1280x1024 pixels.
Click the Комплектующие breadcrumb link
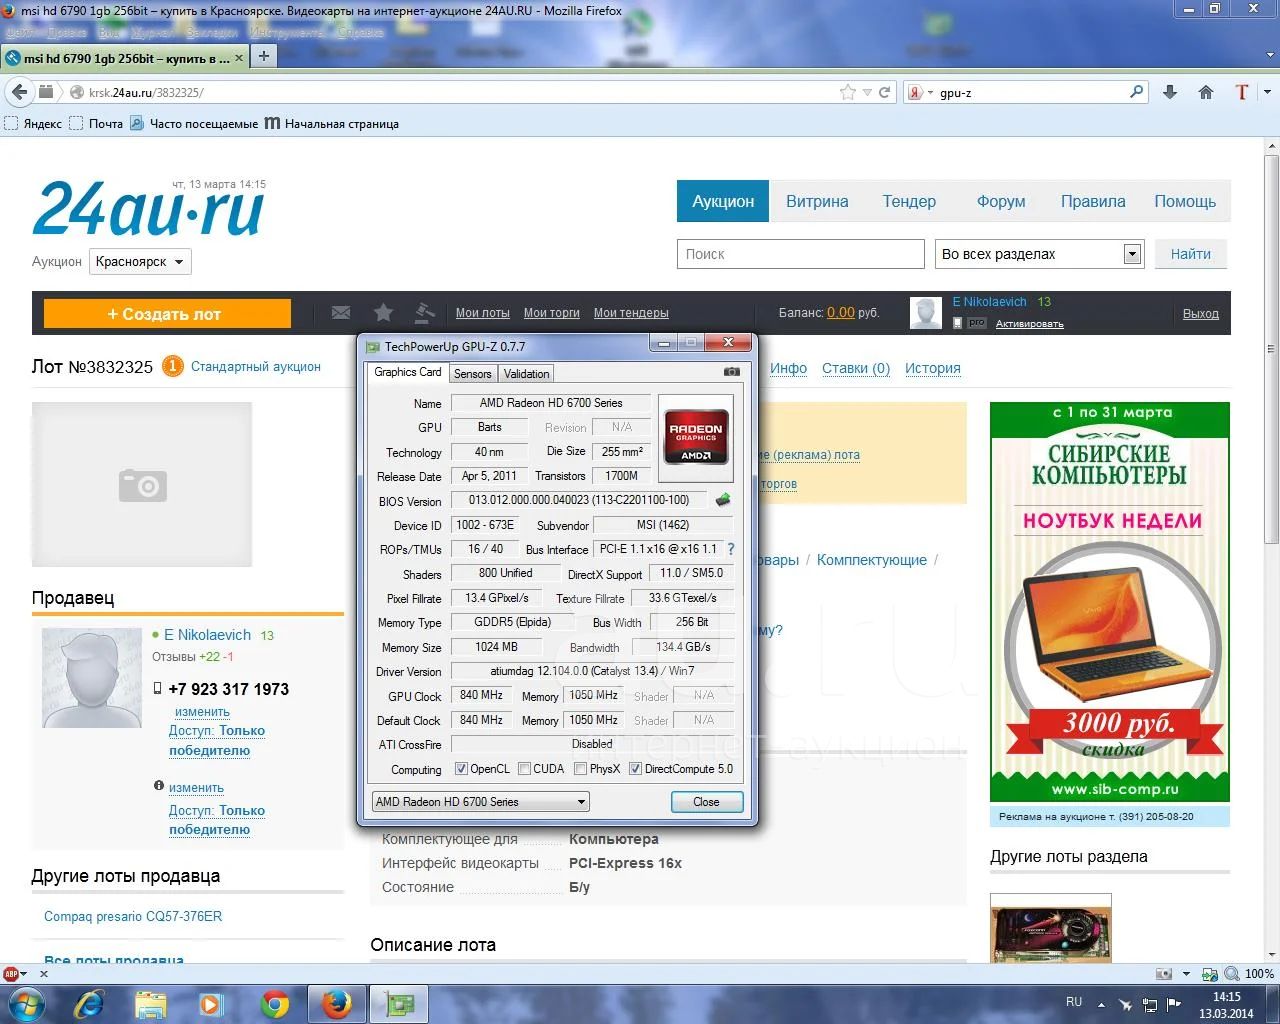[872, 560]
